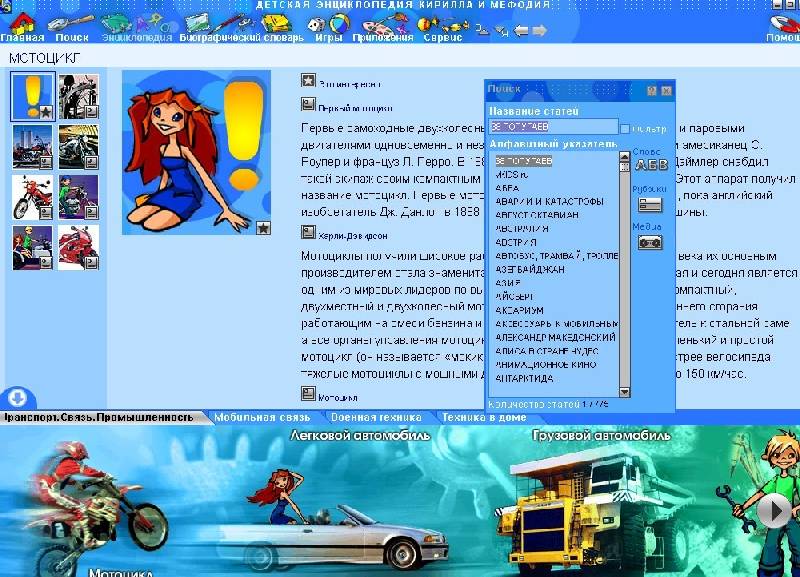This screenshot has height=577, width=800.
Task: Open the Энциклопедия section icon
Action: 137,27
